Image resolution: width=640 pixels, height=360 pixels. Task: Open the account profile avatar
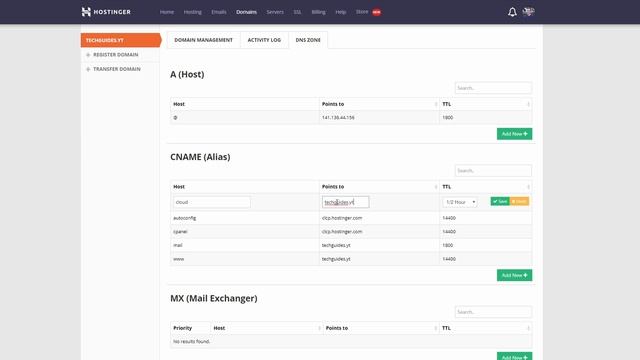point(528,12)
